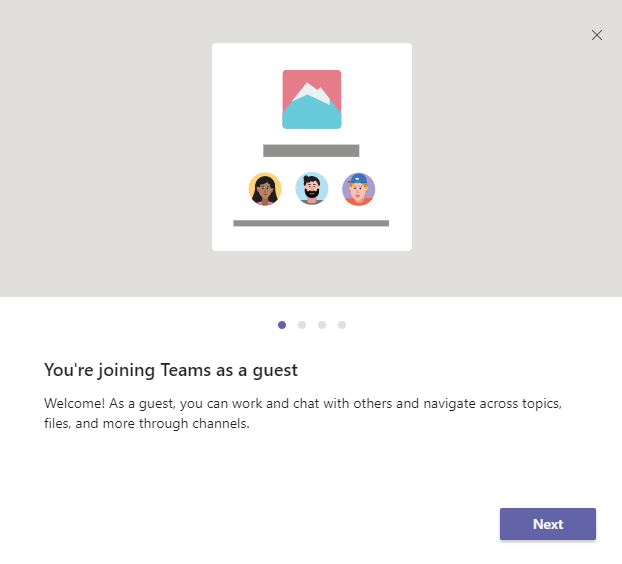Select the first pagination dot
Image resolution: width=622 pixels, height=564 pixels.
point(282,325)
